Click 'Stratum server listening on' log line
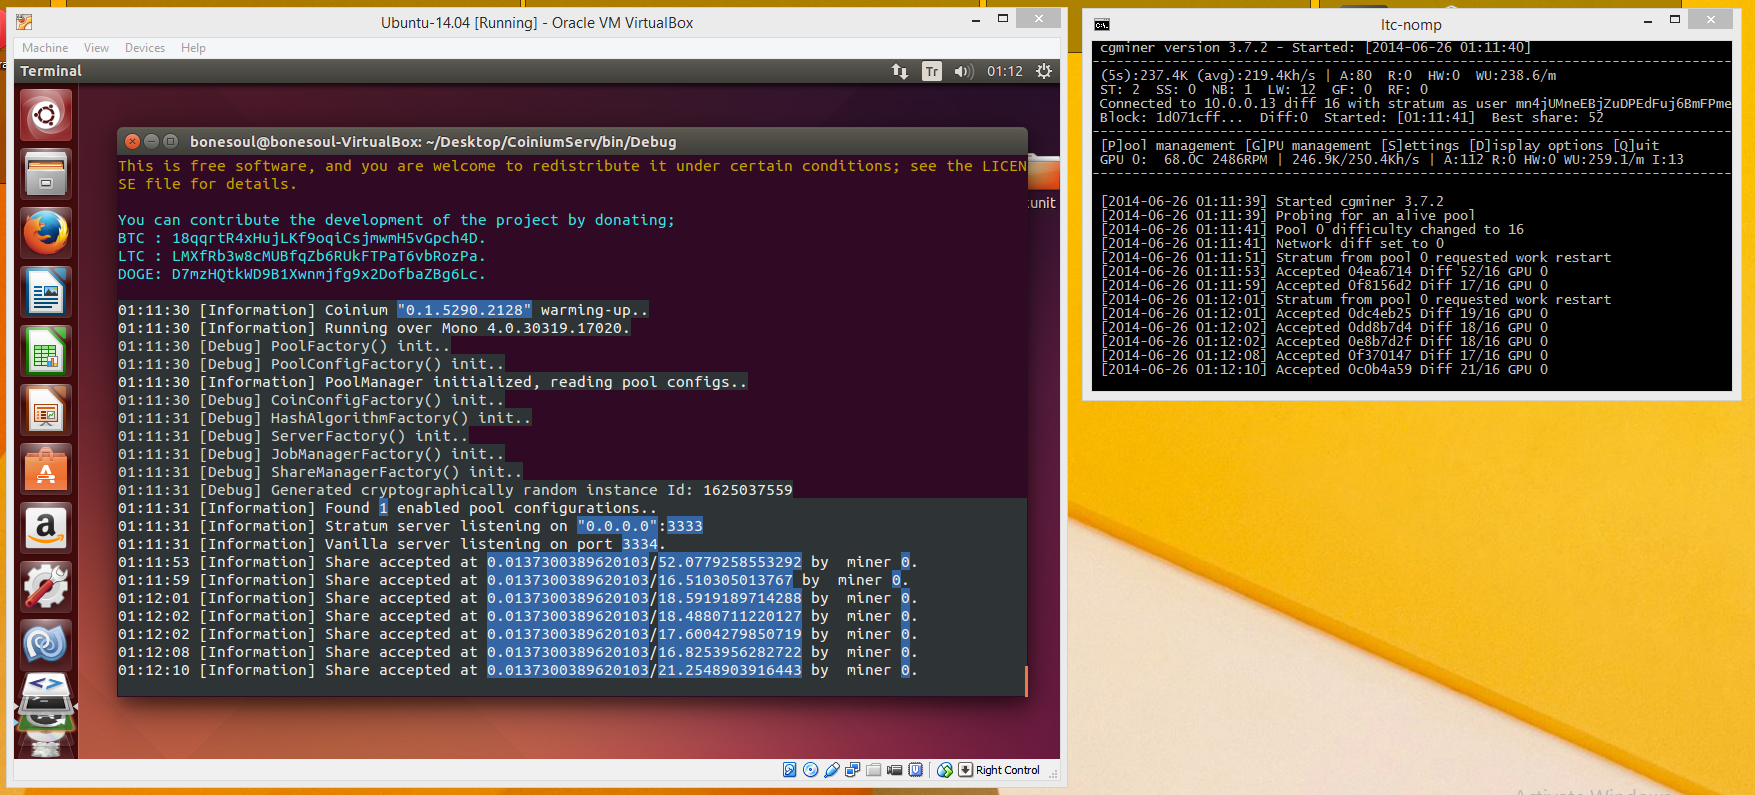Viewport: 1755px width, 795px height. click(410, 526)
